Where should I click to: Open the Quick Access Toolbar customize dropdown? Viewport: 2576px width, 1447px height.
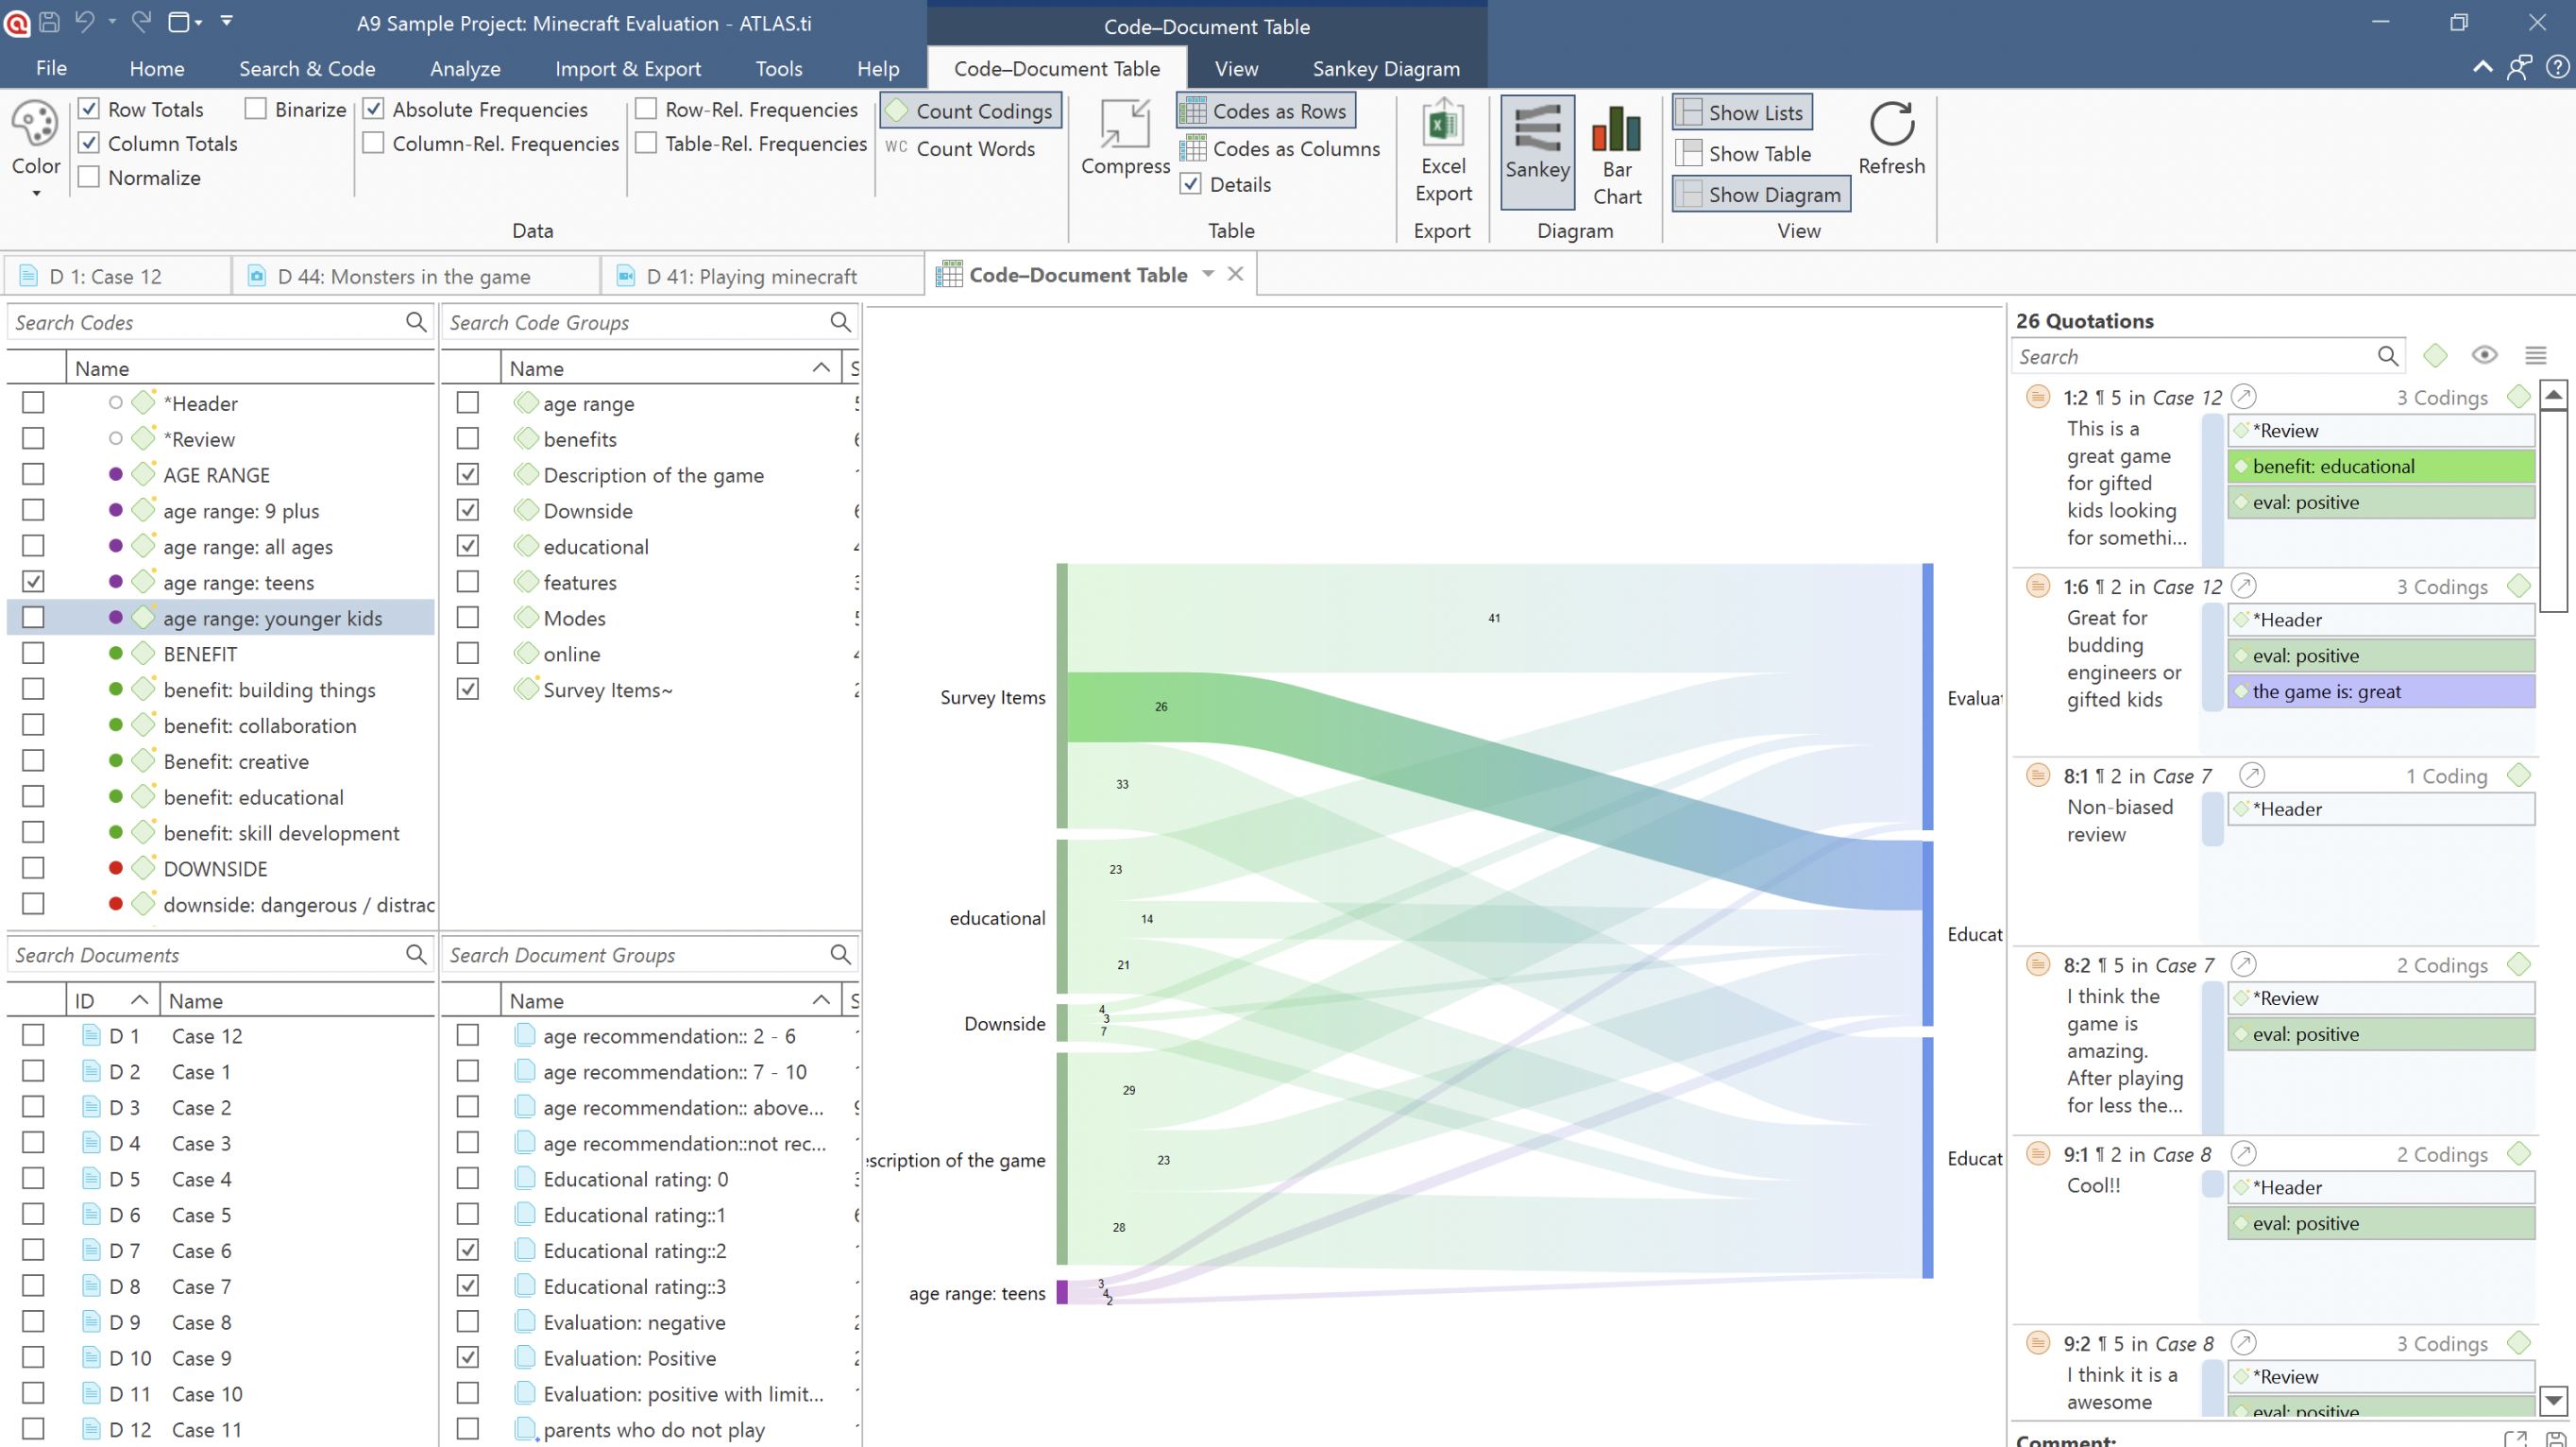pyautogui.click(x=227, y=21)
